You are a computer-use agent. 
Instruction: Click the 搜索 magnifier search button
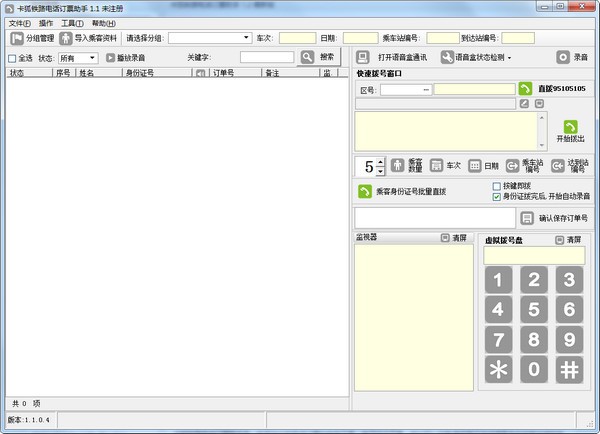coord(318,57)
